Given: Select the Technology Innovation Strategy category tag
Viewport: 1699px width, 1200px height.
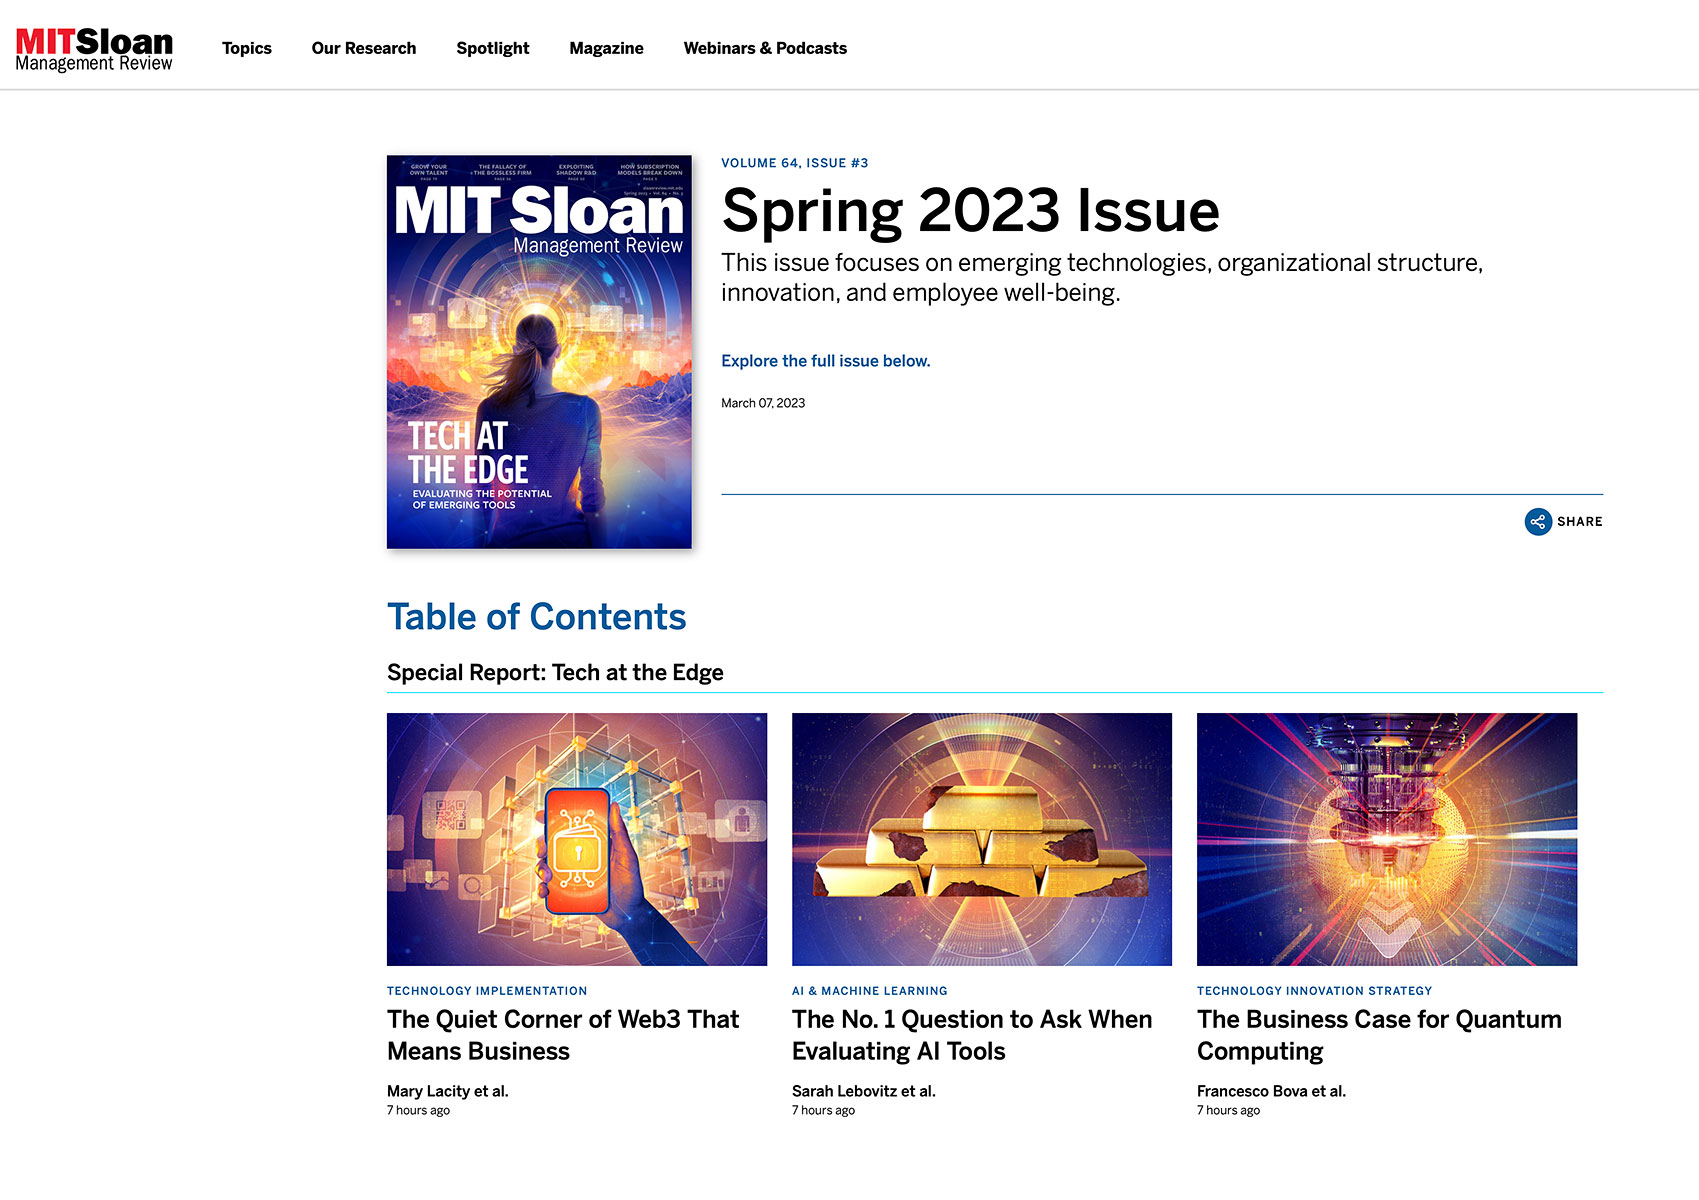Looking at the screenshot, I should pyautogui.click(x=1314, y=991).
